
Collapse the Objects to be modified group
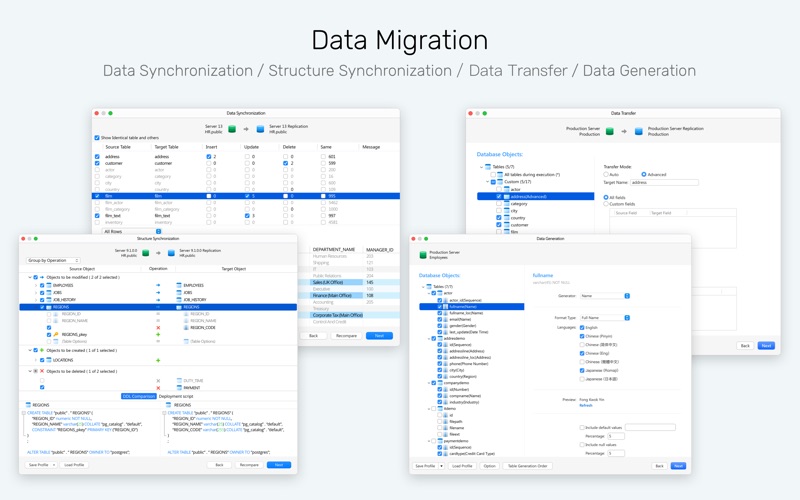coord(30,278)
